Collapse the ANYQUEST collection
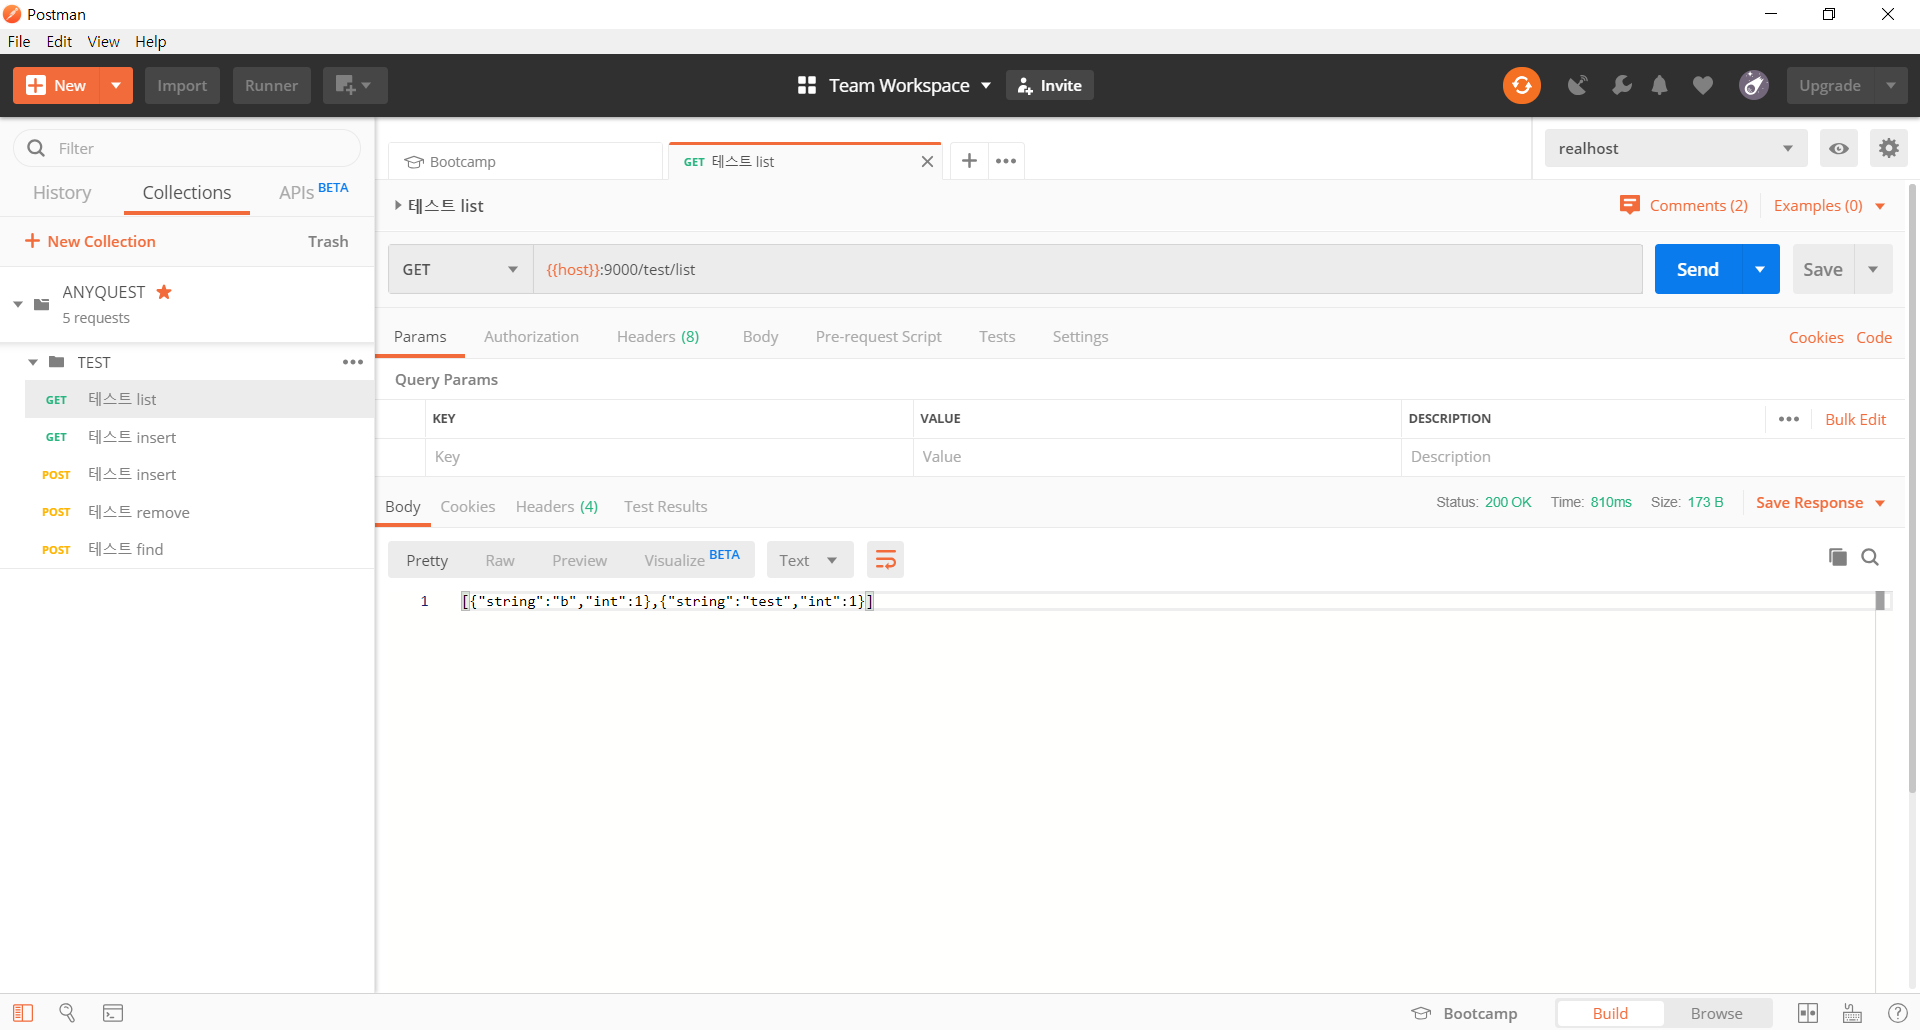The height and width of the screenshot is (1030, 1920). pyautogui.click(x=18, y=304)
